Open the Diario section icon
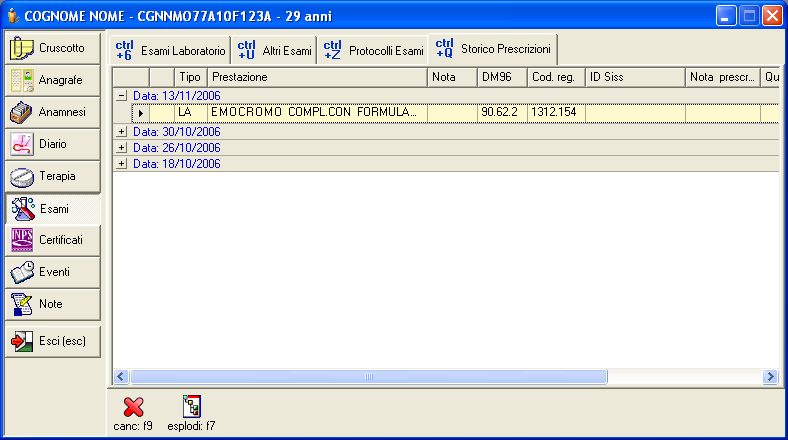This screenshot has width=788, height=440. [22, 144]
